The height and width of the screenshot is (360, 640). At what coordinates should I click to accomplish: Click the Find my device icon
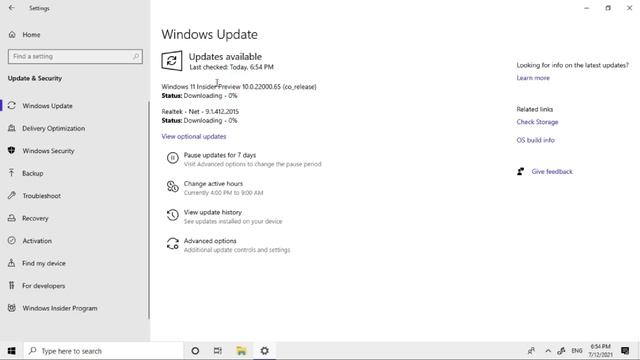click(12, 263)
